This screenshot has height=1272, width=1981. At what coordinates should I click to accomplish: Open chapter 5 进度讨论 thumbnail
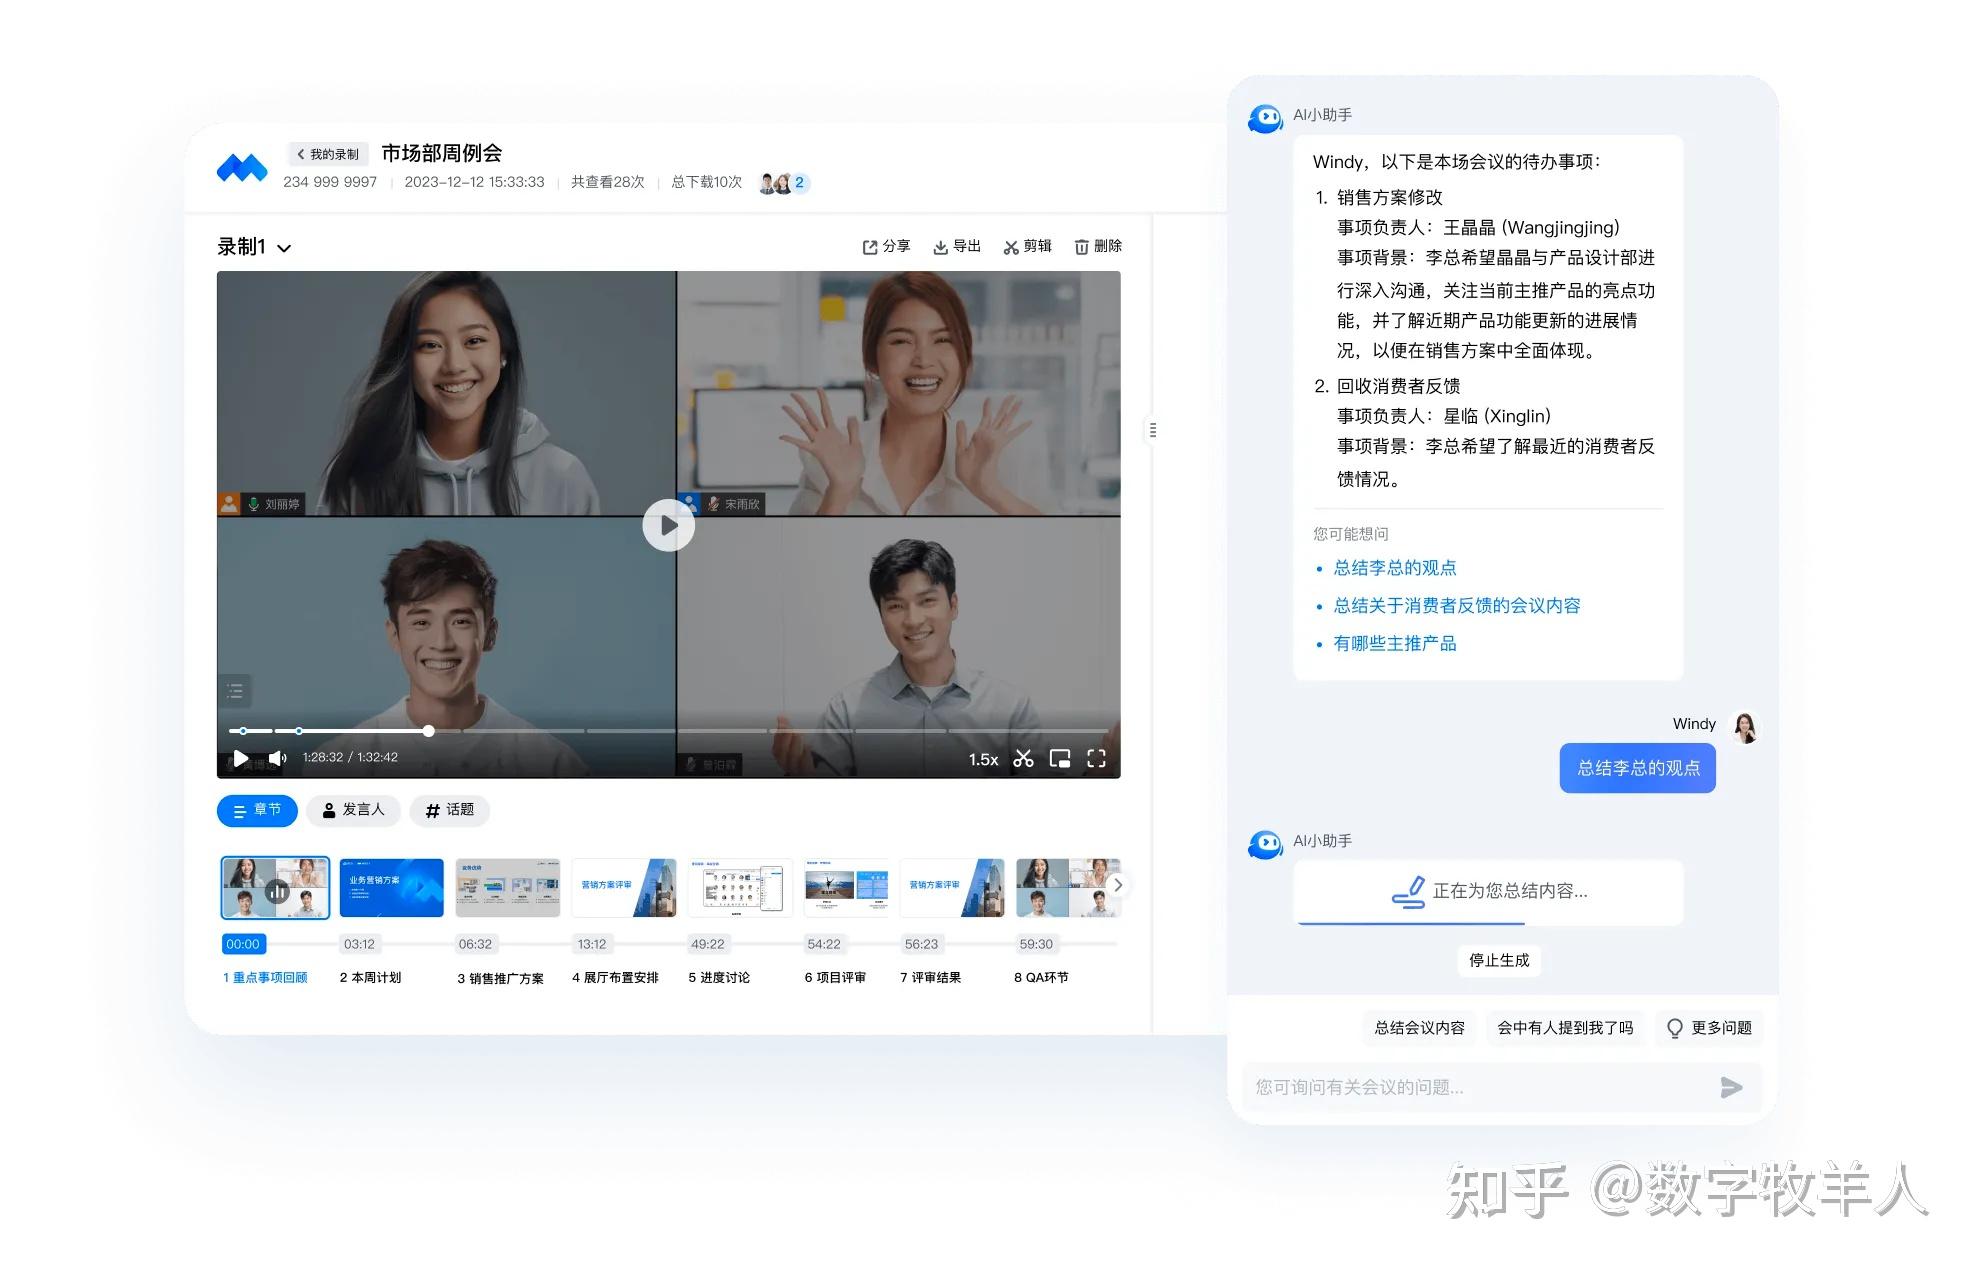(740, 888)
